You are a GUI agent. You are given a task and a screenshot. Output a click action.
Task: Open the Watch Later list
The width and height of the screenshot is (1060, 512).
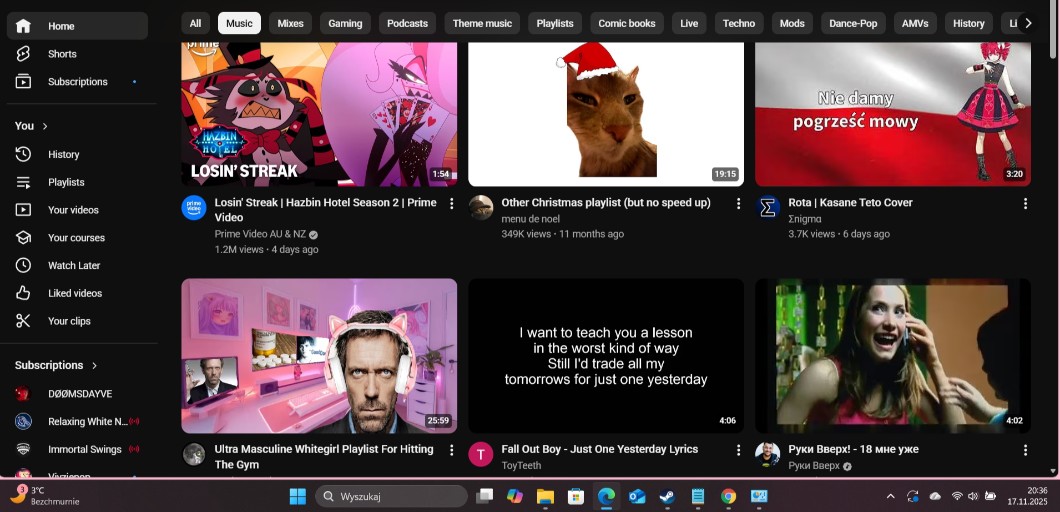click(x=74, y=266)
